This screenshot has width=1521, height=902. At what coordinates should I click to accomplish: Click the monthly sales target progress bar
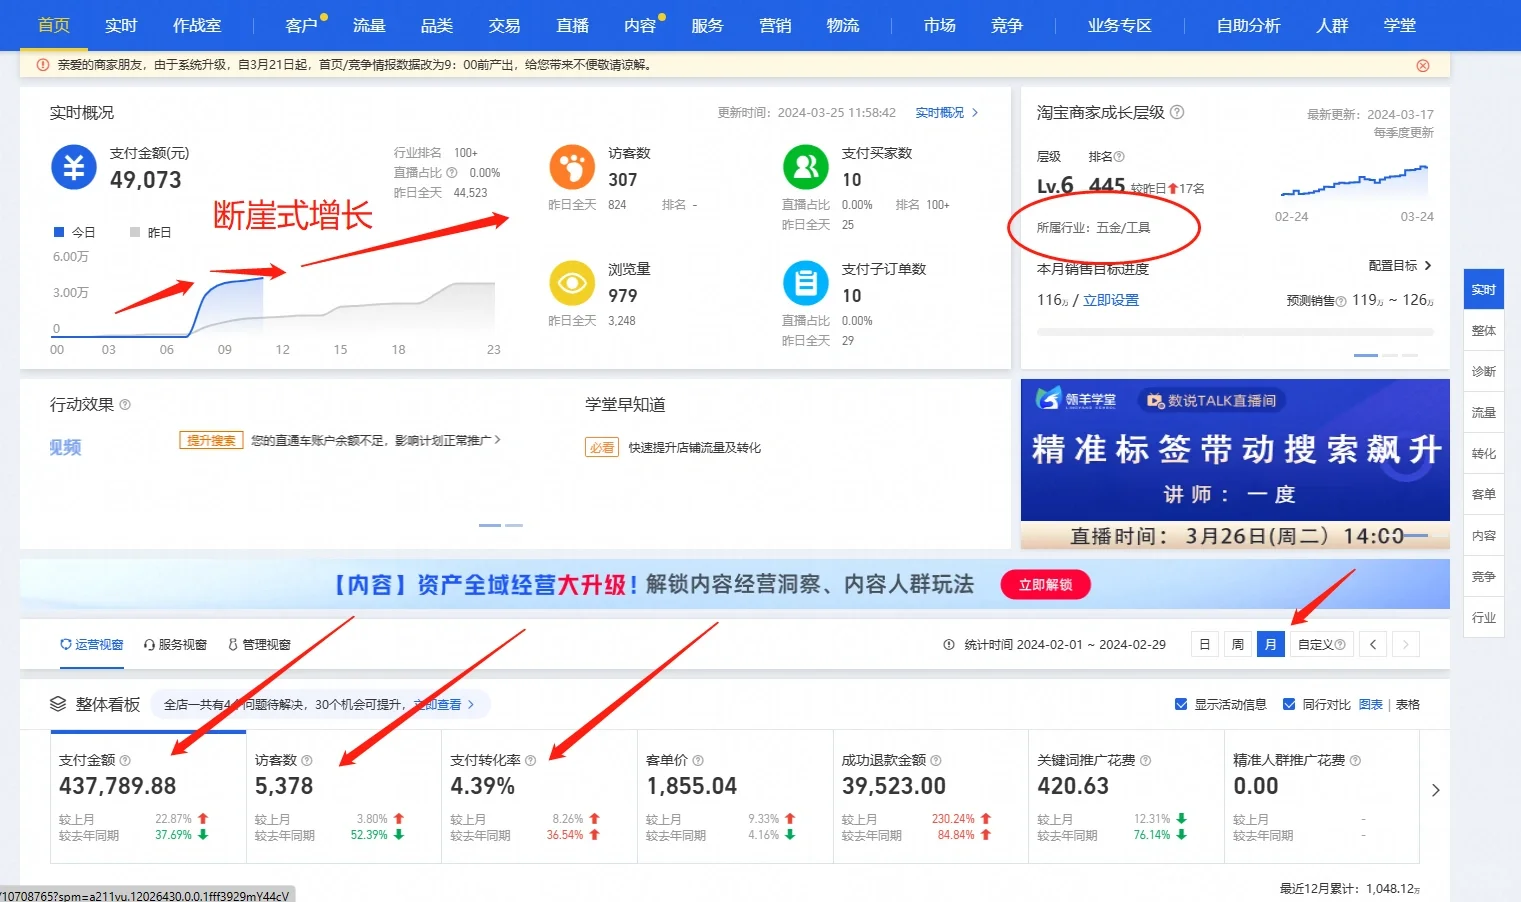coord(1235,330)
